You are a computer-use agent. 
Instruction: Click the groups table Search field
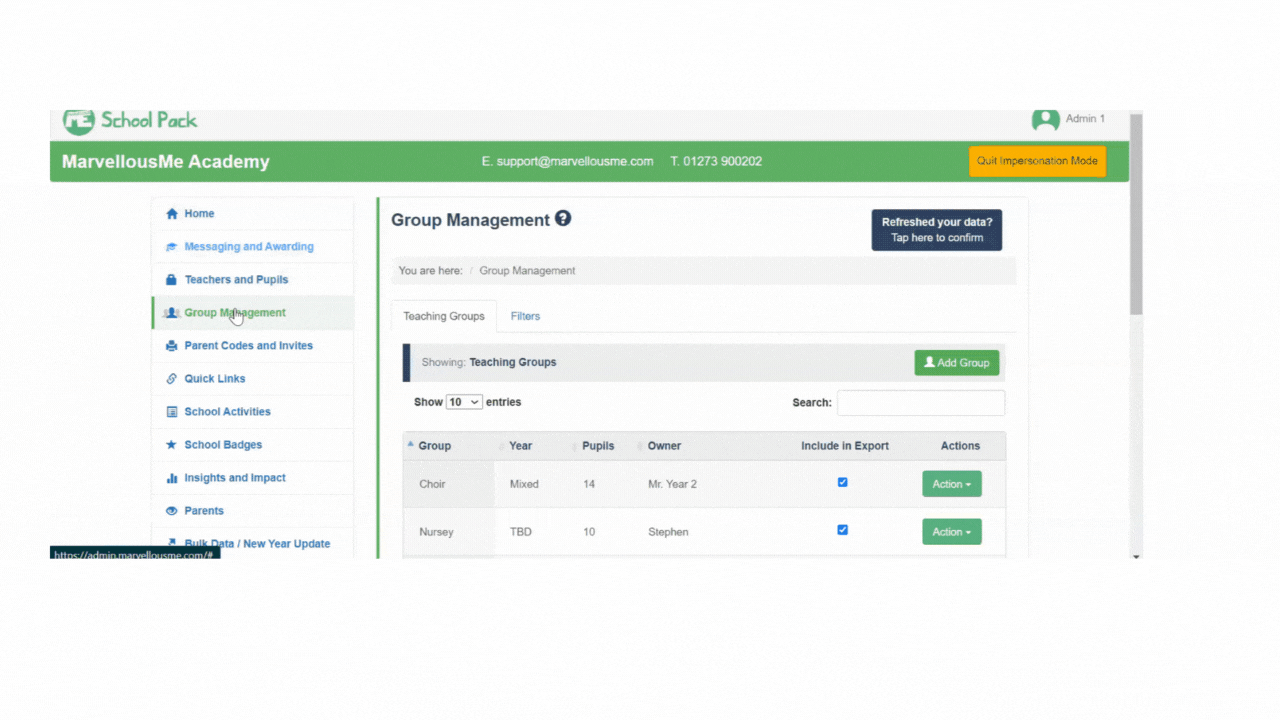point(920,403)
